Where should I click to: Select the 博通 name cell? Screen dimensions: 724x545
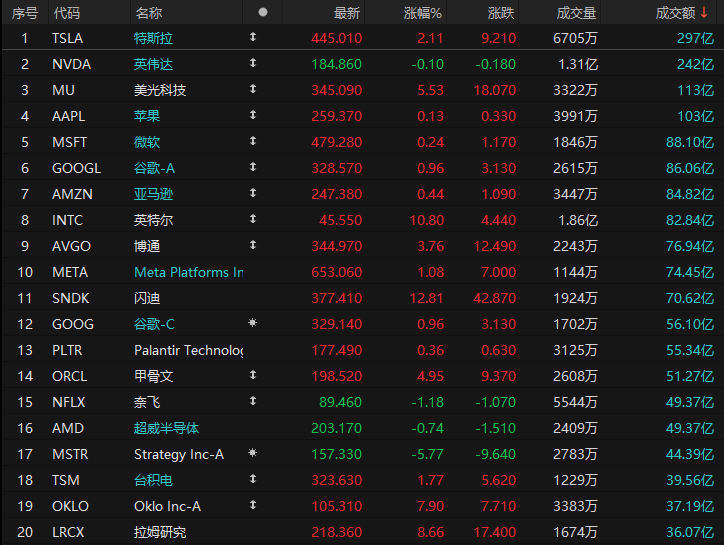pos(147,246)
